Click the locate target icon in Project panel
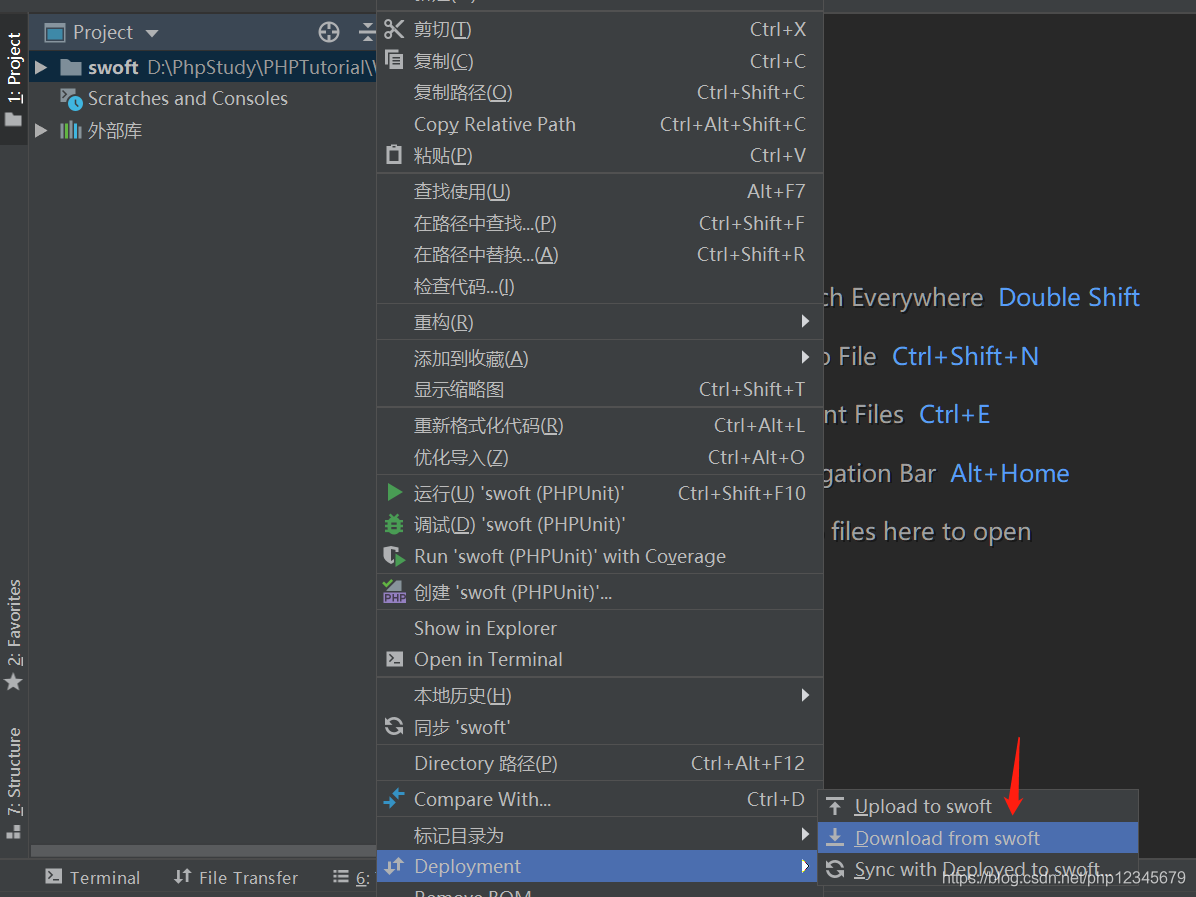 pos(329,32)
